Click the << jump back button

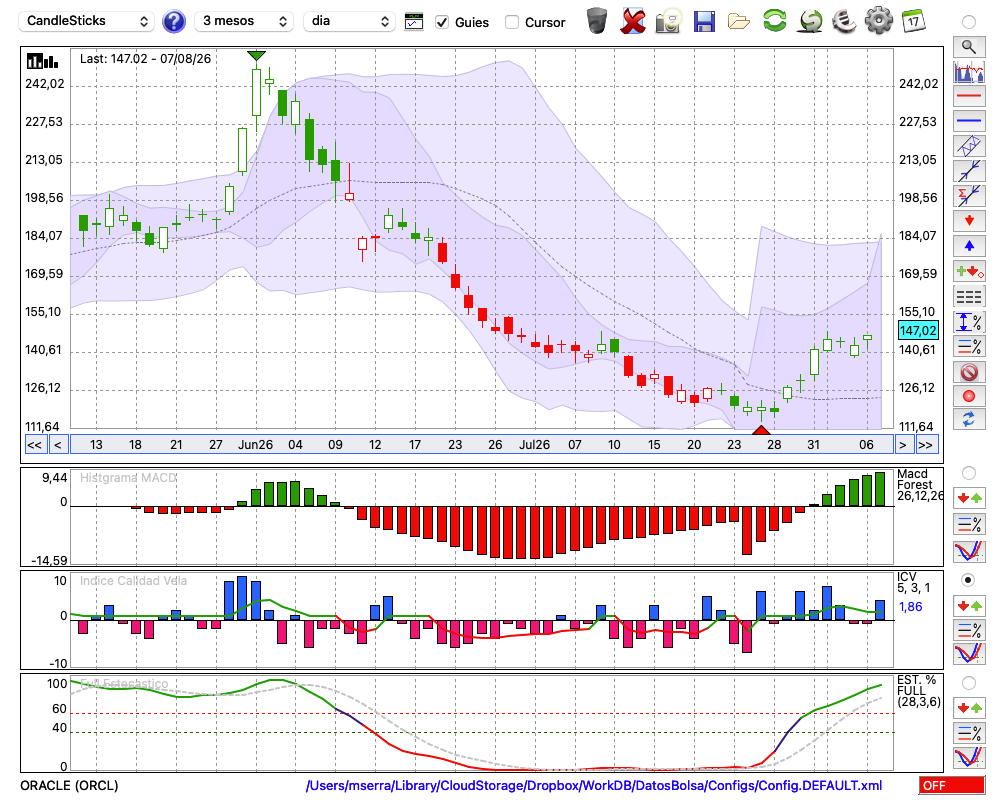click(x=34, y=445)
